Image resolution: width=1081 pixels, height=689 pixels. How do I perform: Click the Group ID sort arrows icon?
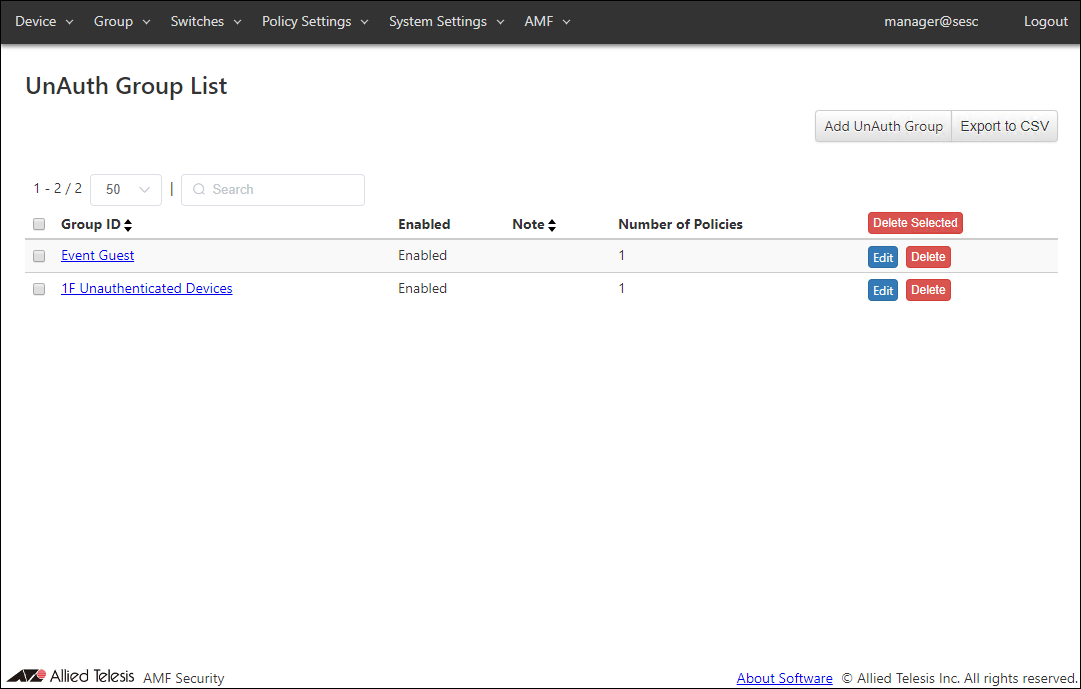click(x=128, y=225)
